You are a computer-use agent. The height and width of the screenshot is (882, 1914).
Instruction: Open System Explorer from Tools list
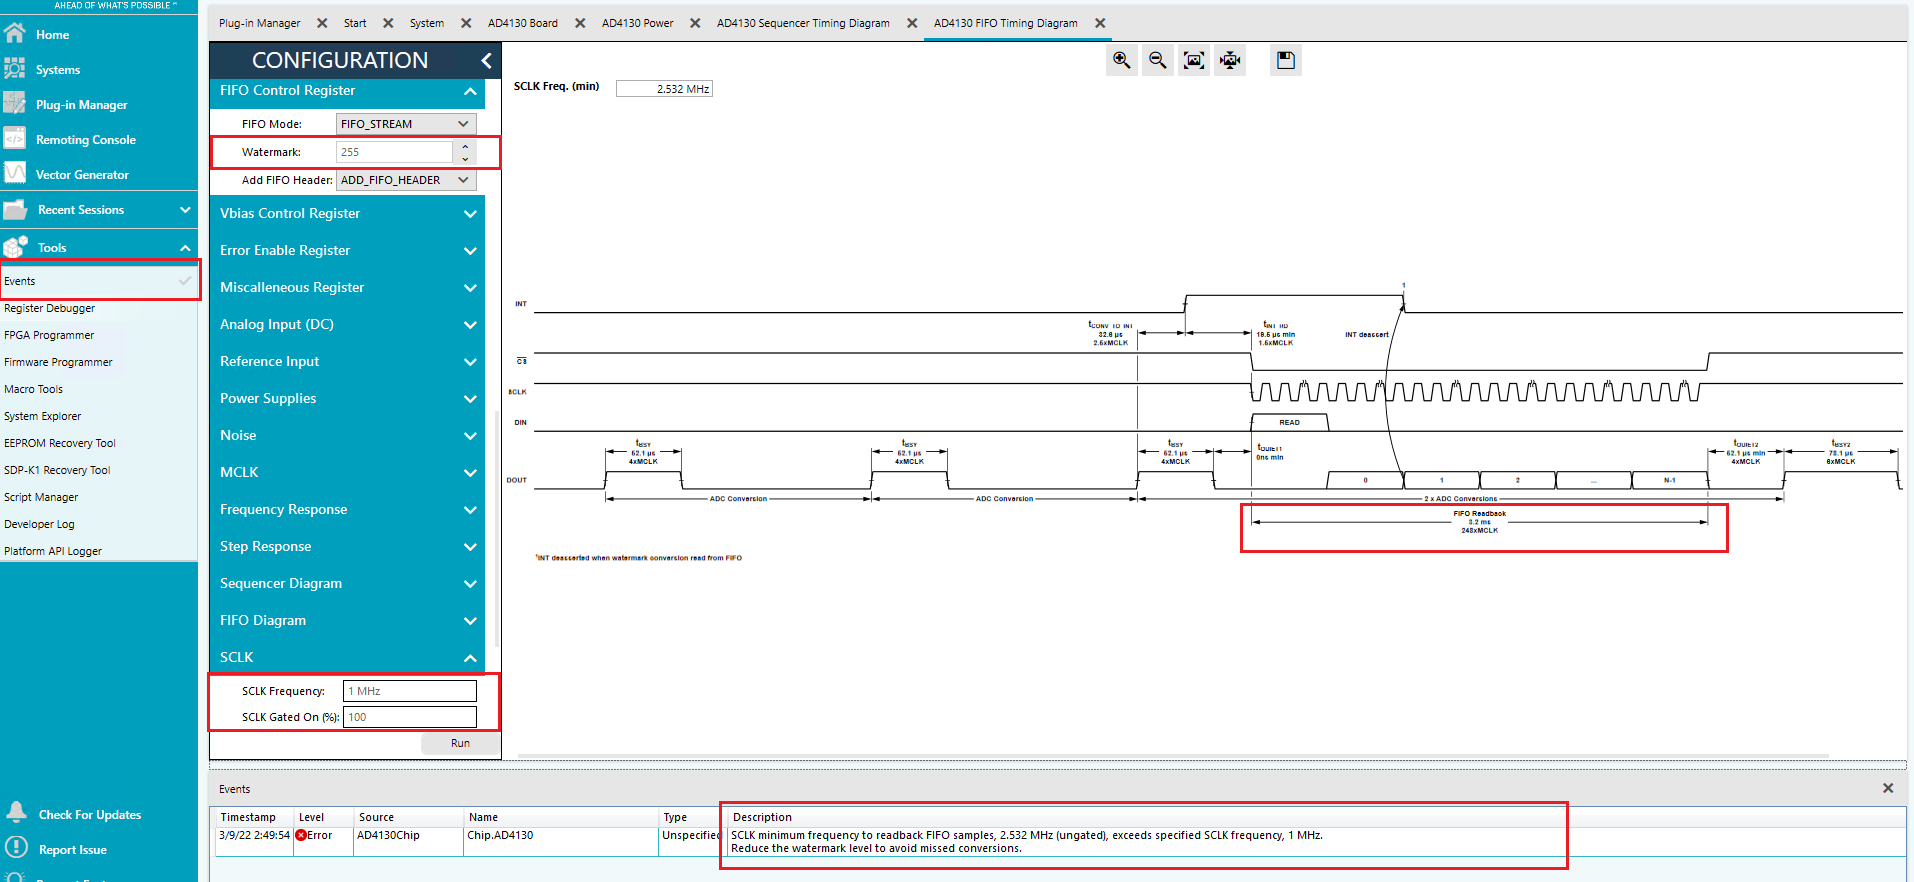click(43, 416)
